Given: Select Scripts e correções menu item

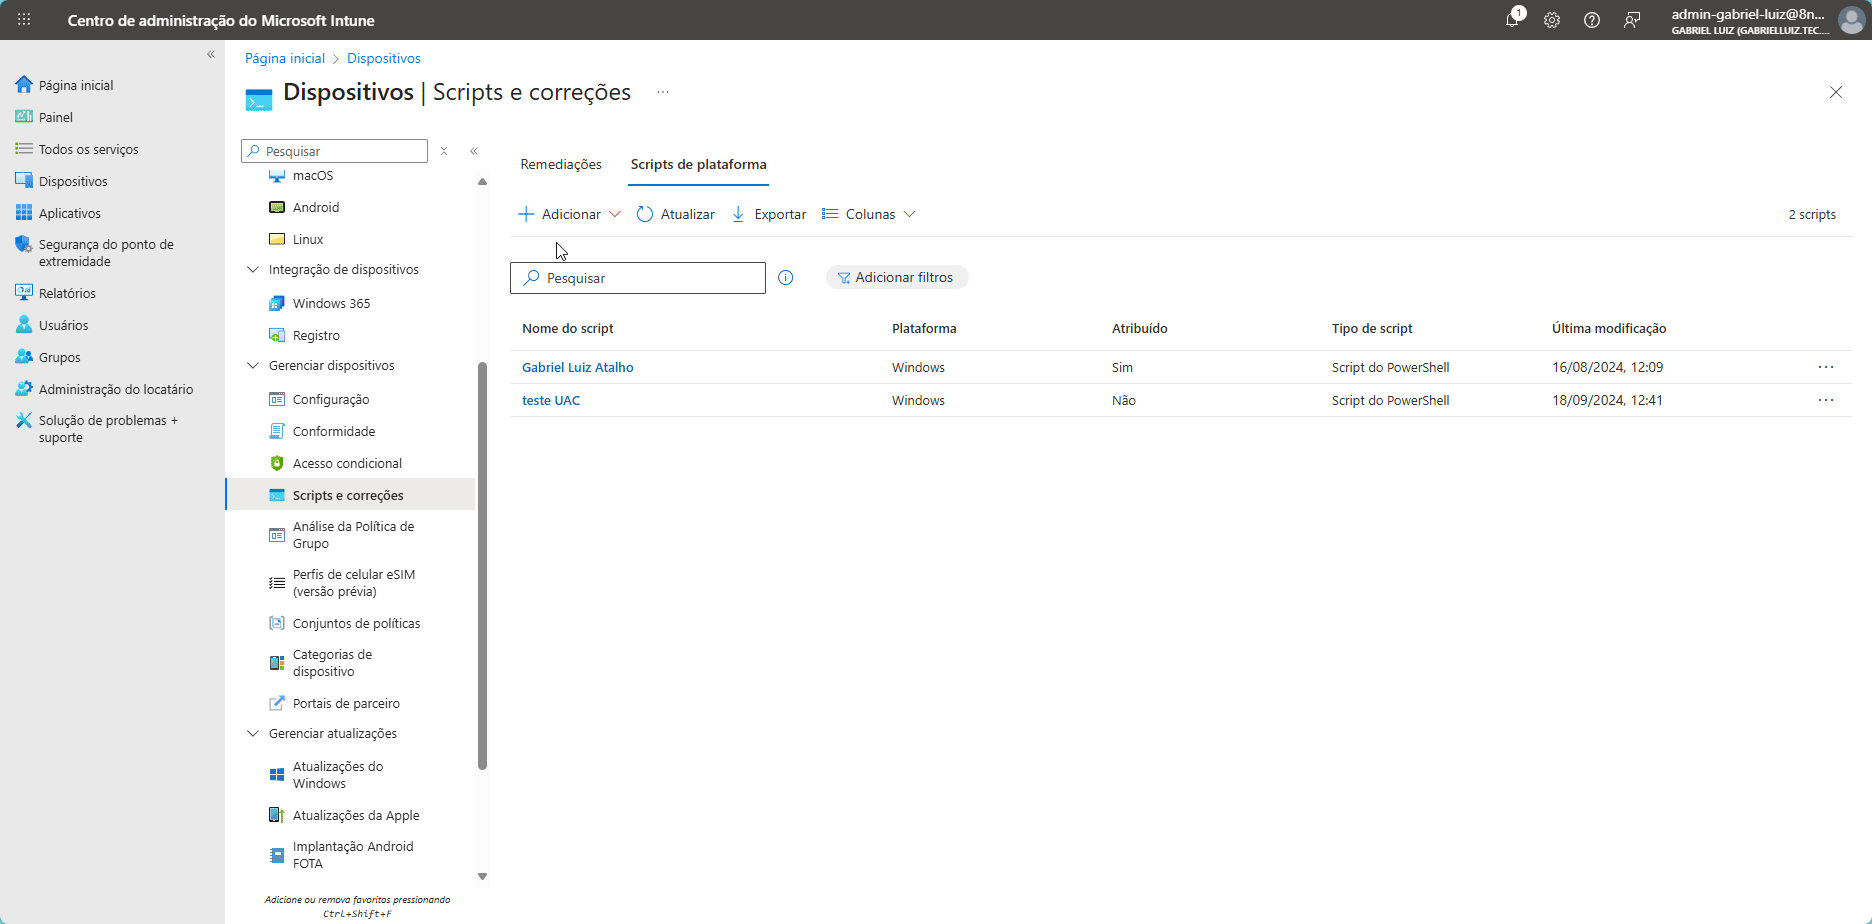Looking at the screenshot, I should [x=350, y=495].
